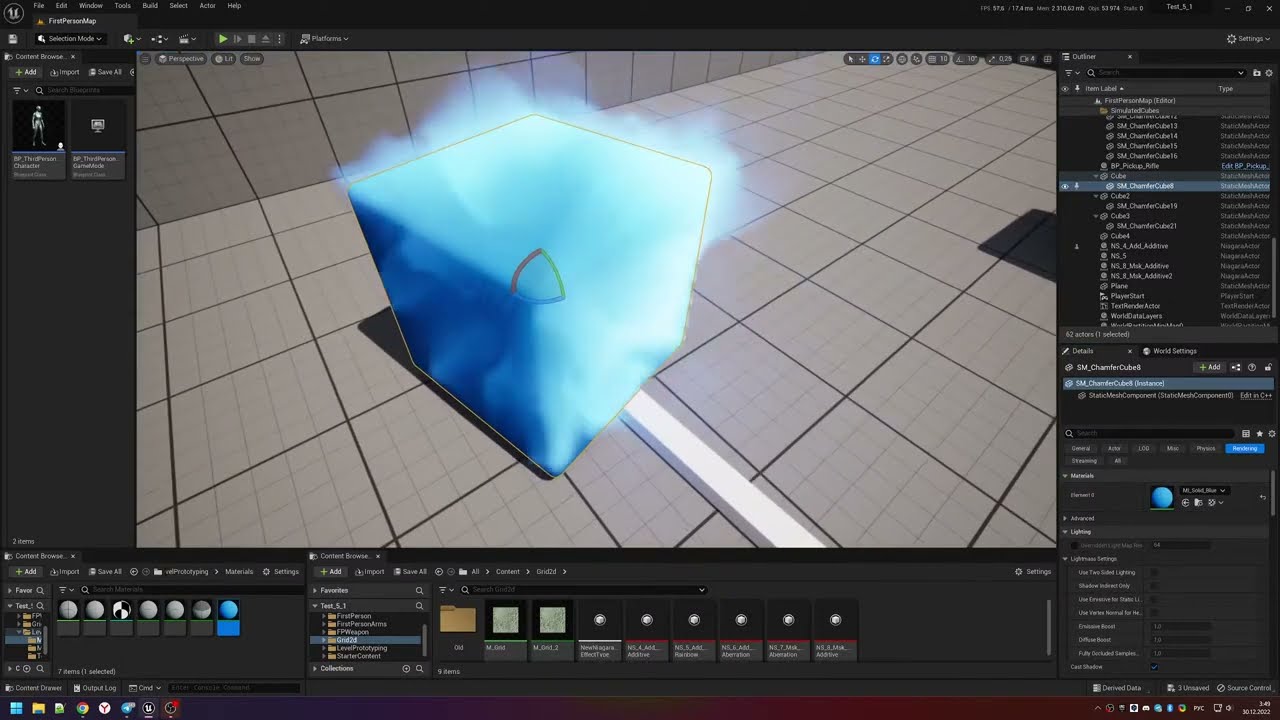Toggle world/local coordinate system icon
Viewport: 1280px width, 720px height.
pos(902,59)
